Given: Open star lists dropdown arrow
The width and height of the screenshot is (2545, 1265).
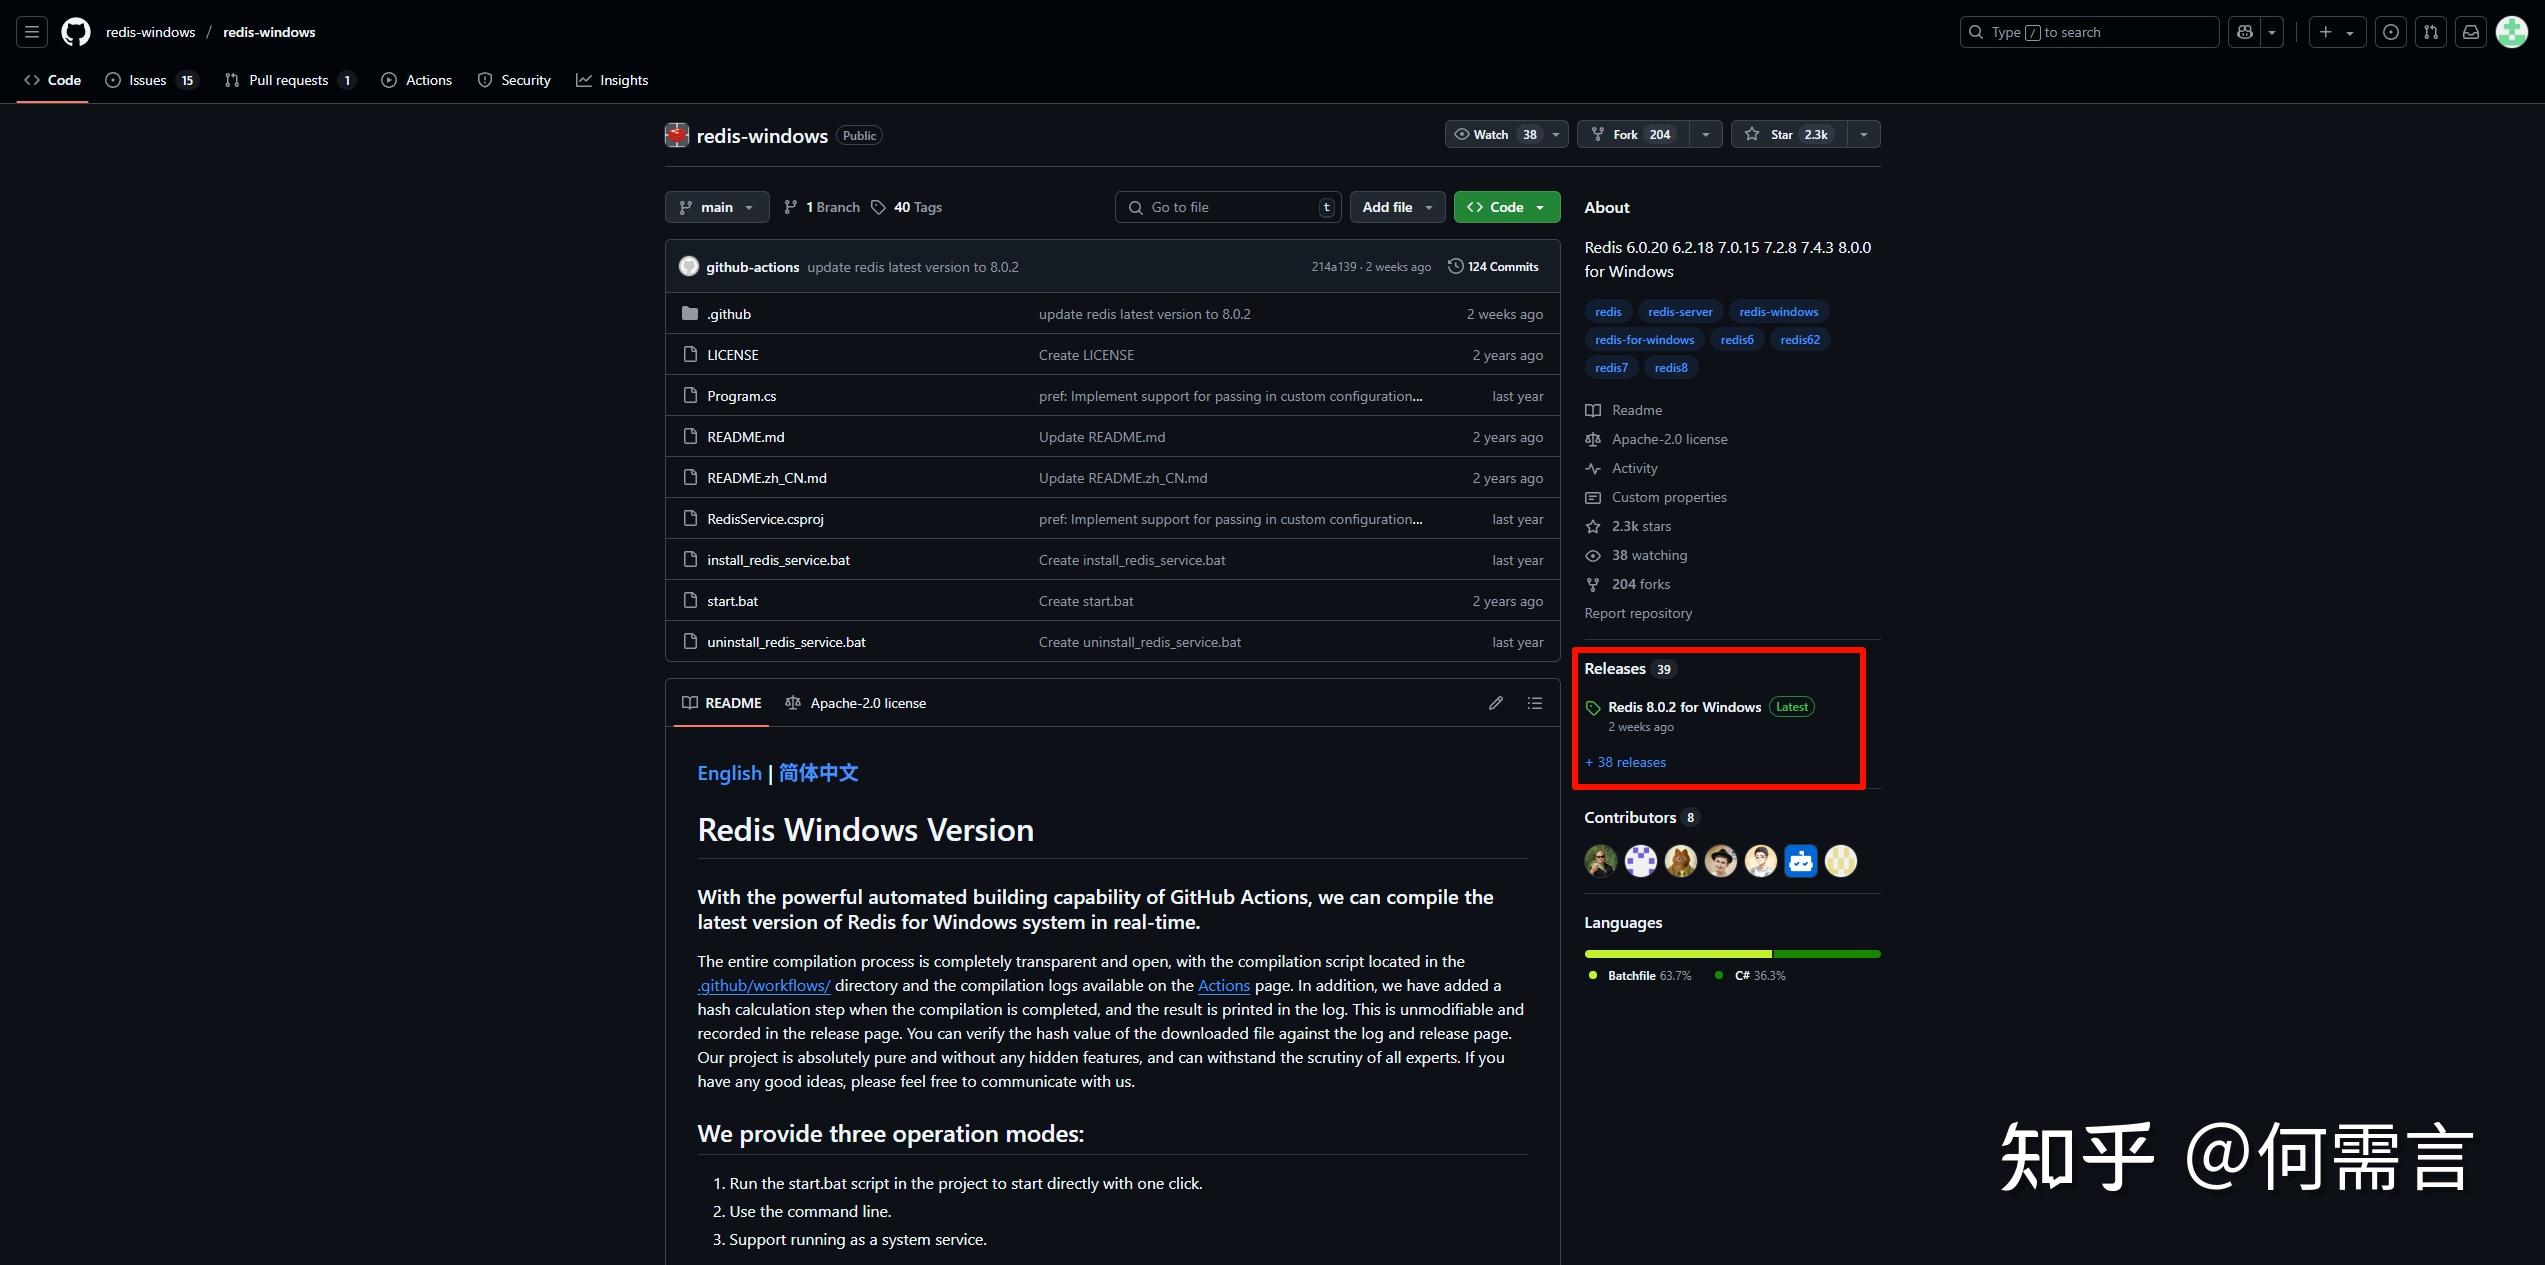Looking at the screenshot, I should click(1863, 134).
